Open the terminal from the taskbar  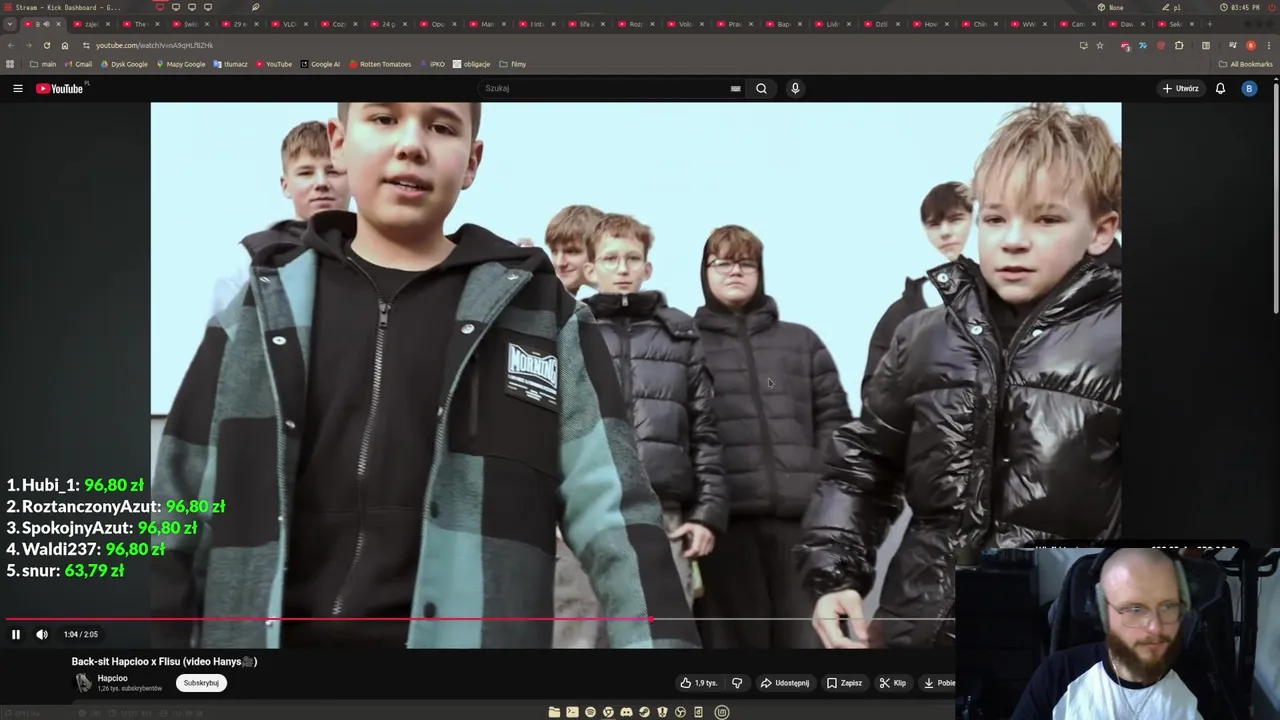tap(572, 712)
